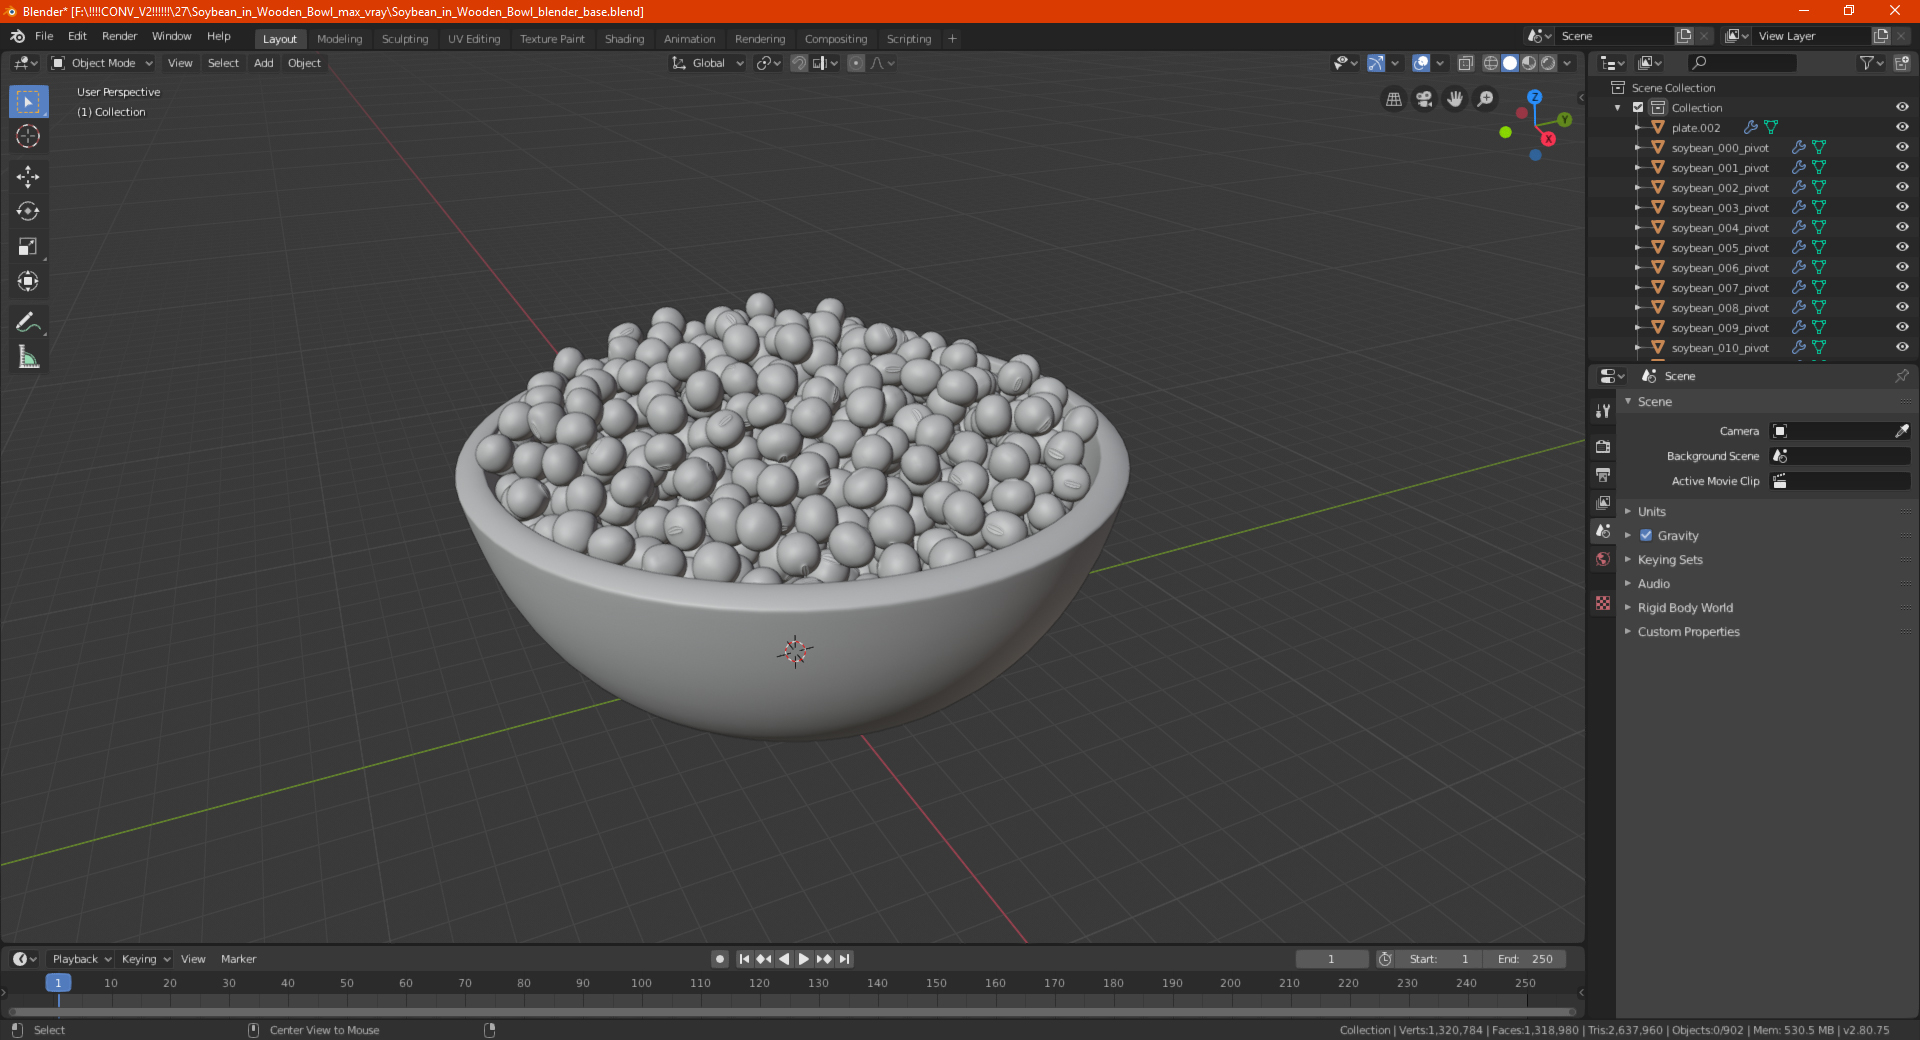This screenshot has width=1920, height=1040.
Task: Toggle perspective/orthographic view grid icon
Action: pyautogui.click(x=1394, y=99)
